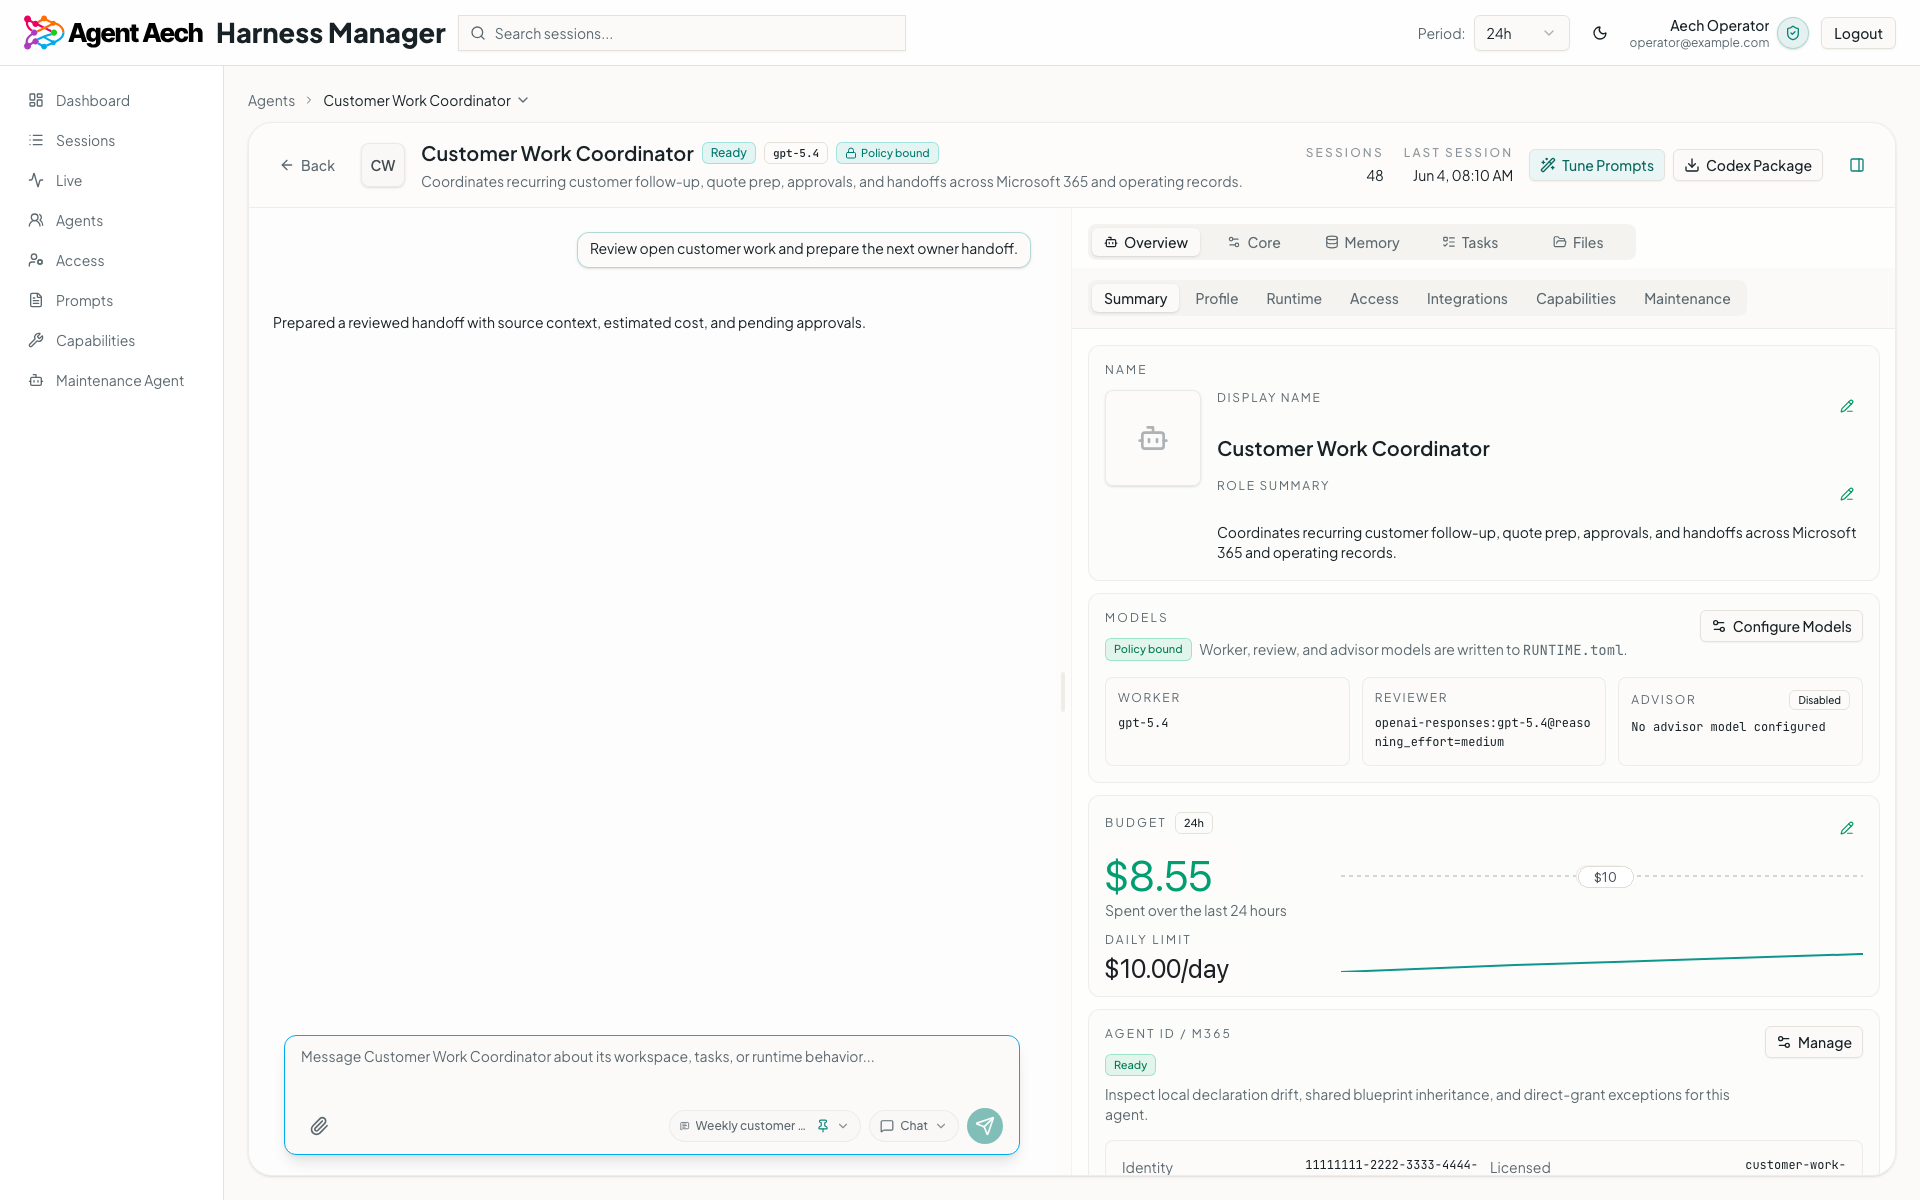
Task: Select the Access sub-tab
Action: tap(1374, 298)
